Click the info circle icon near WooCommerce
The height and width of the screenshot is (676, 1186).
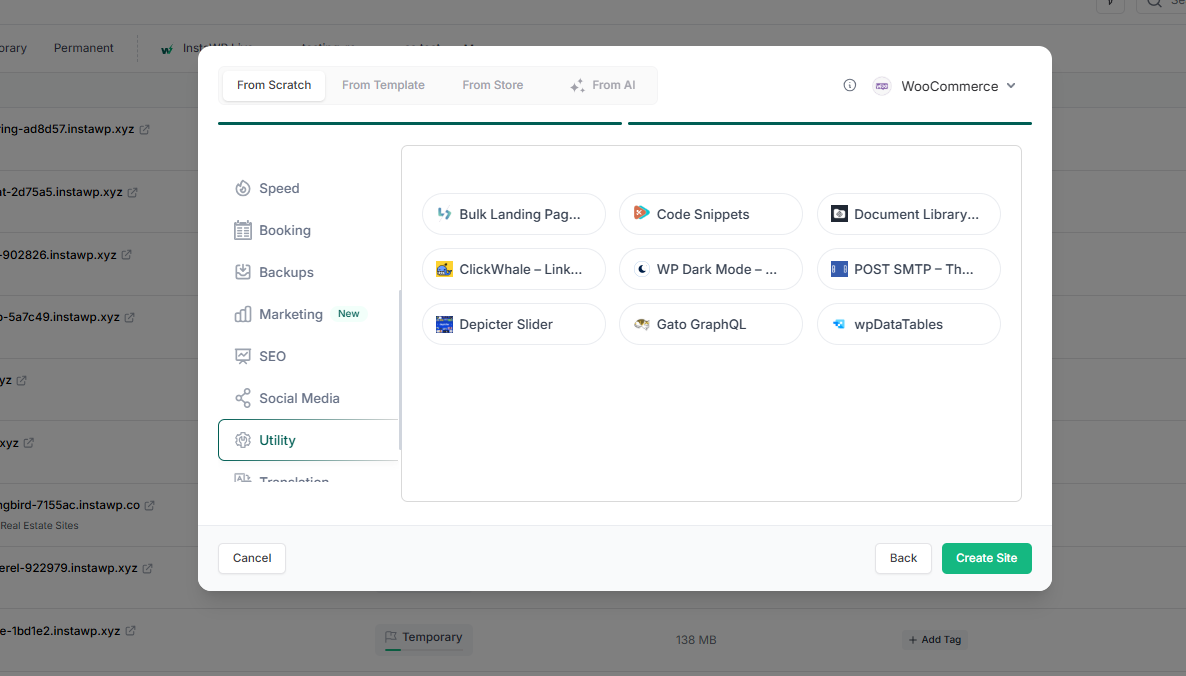tap(849, 85)
